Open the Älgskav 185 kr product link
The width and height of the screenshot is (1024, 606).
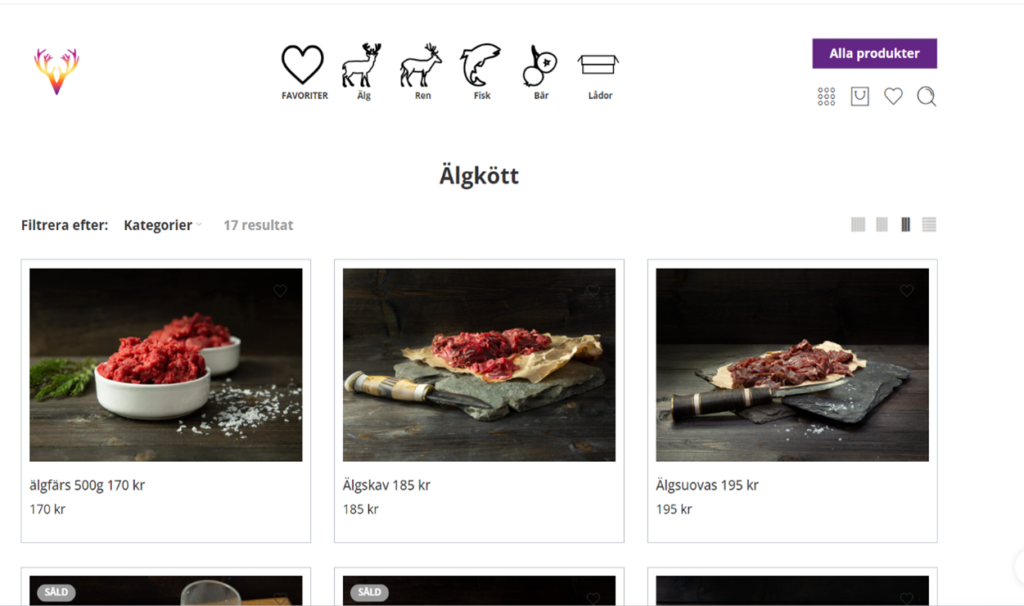click(x=387, y=485)
